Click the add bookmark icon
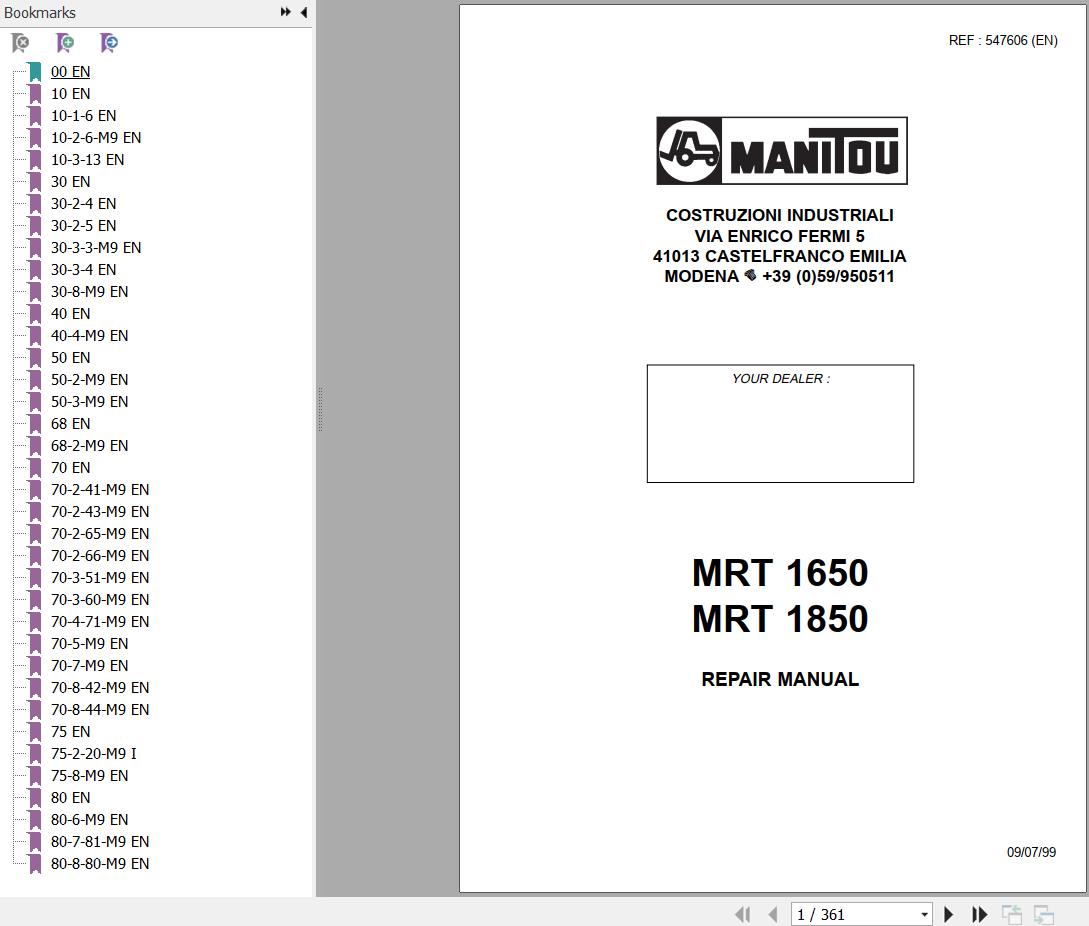Screen dimensions: 1089x926 pyautogui.click(x=65, y=43)
